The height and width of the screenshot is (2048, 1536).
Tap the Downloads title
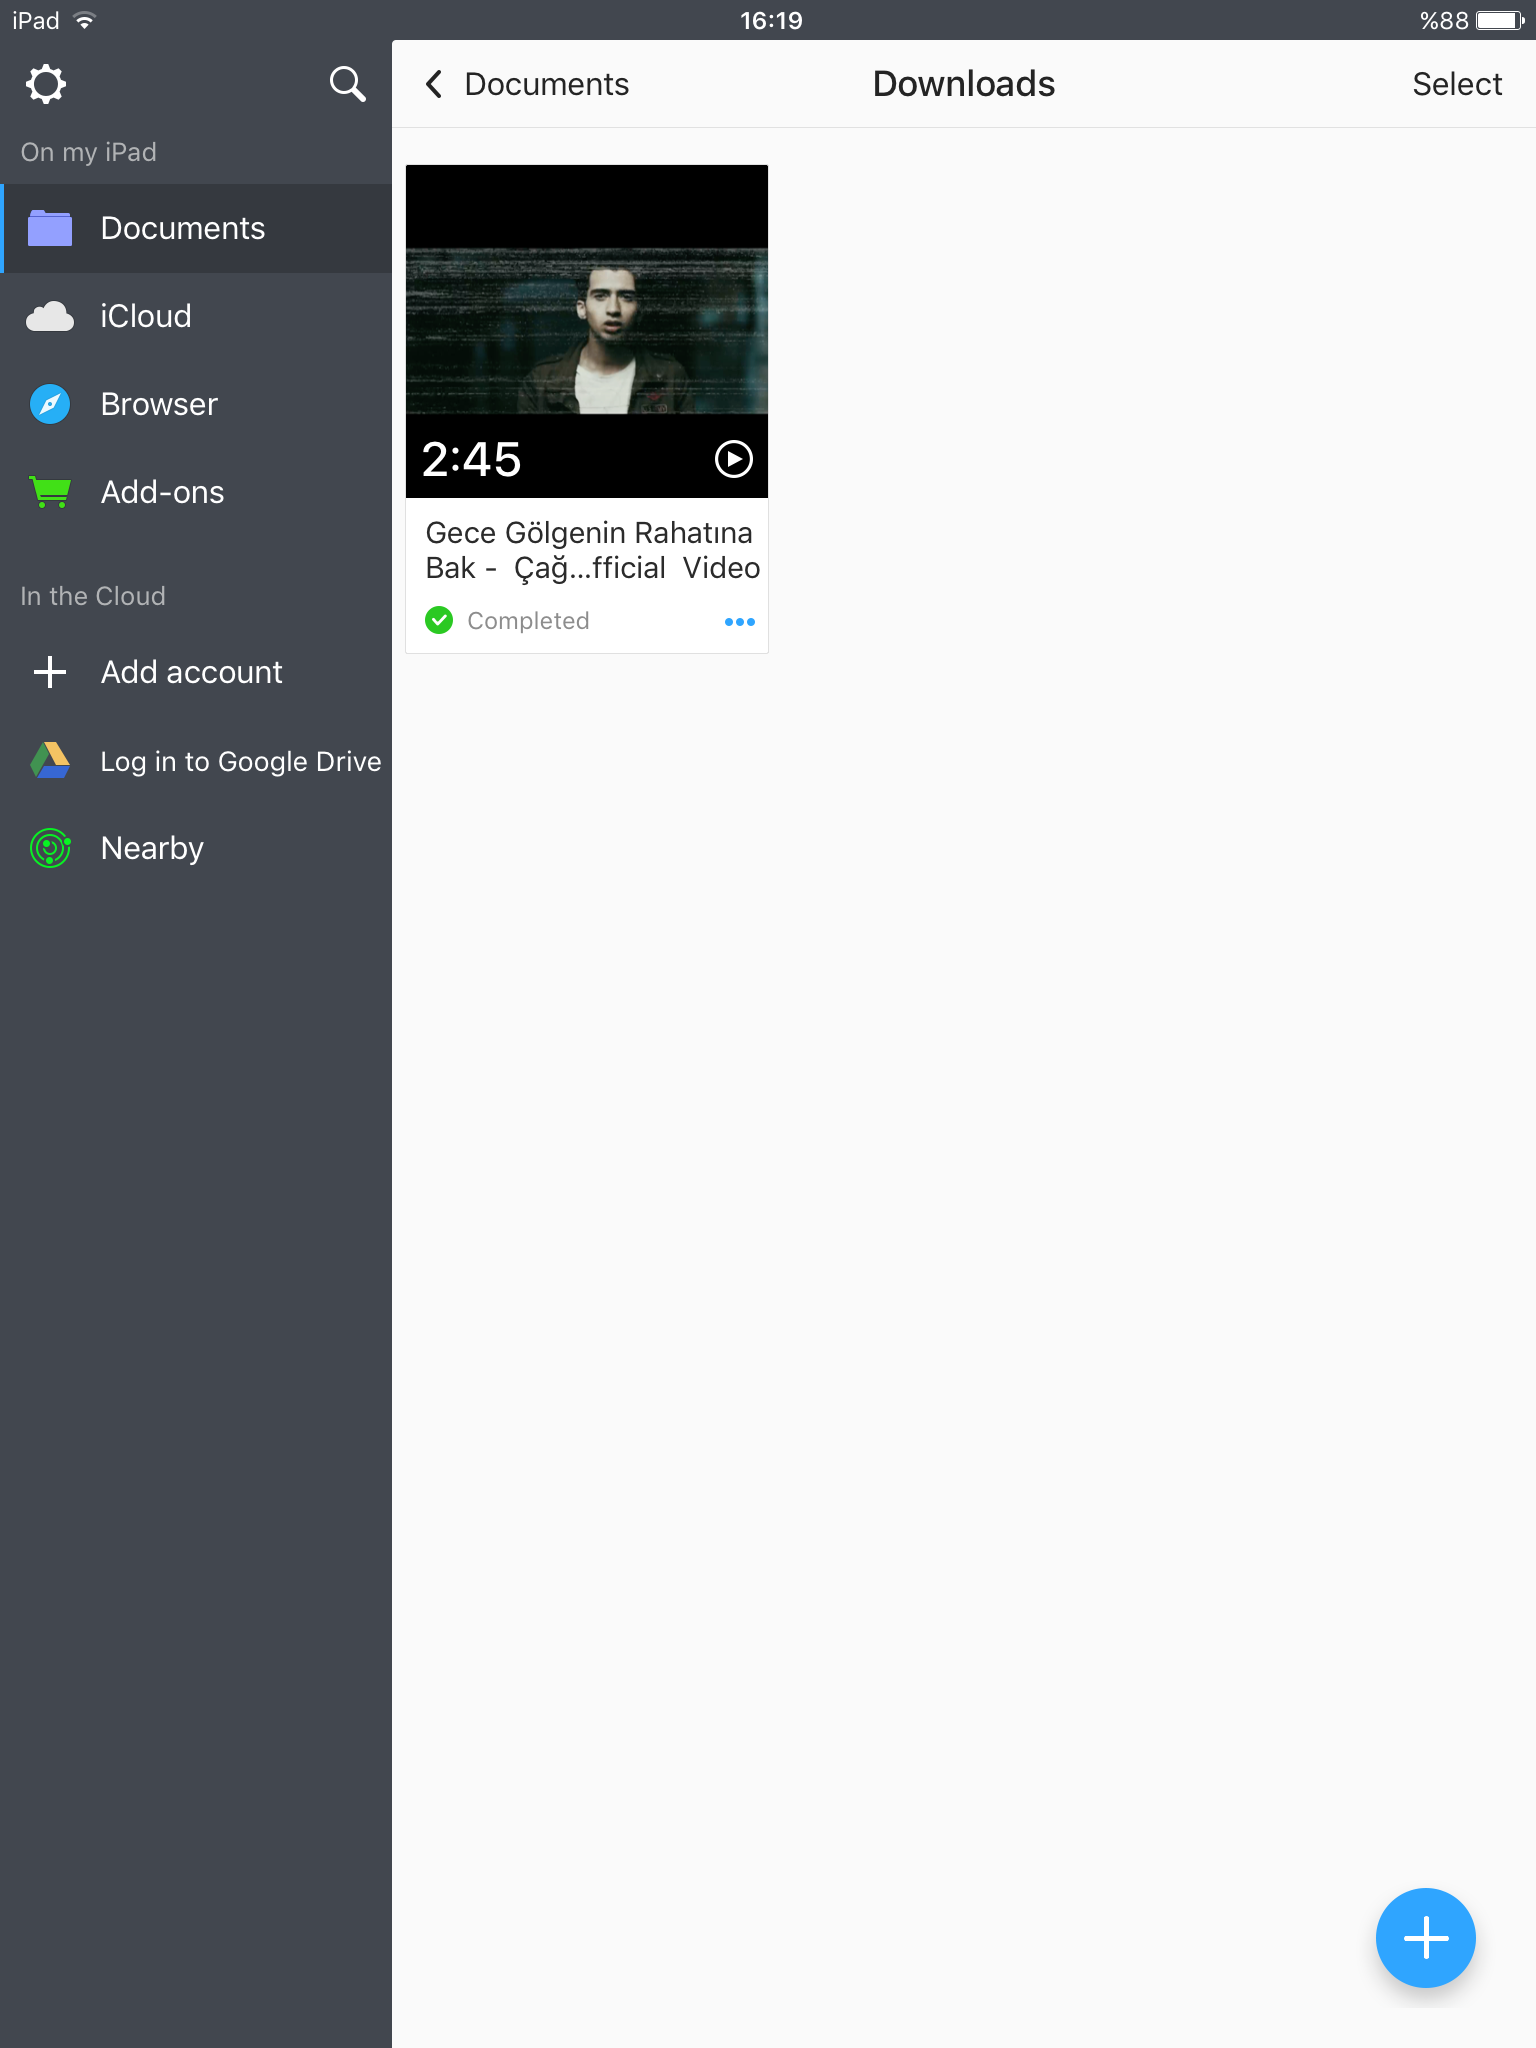point(964,84)
